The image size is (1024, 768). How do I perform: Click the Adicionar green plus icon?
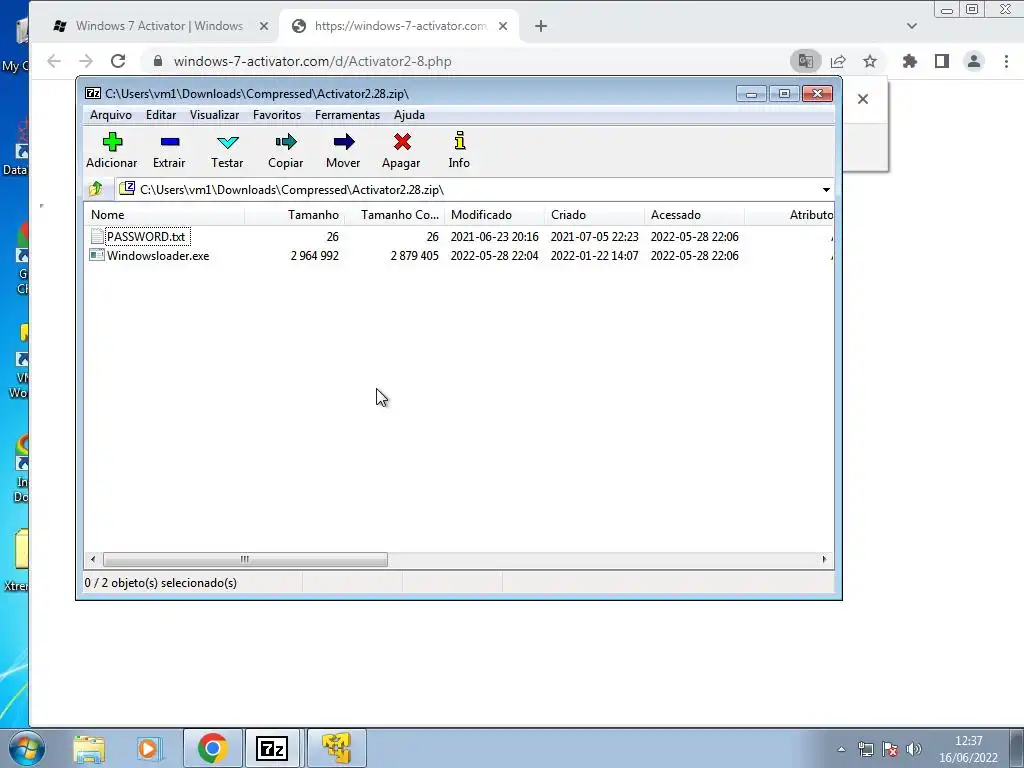(x=112, y=142)
